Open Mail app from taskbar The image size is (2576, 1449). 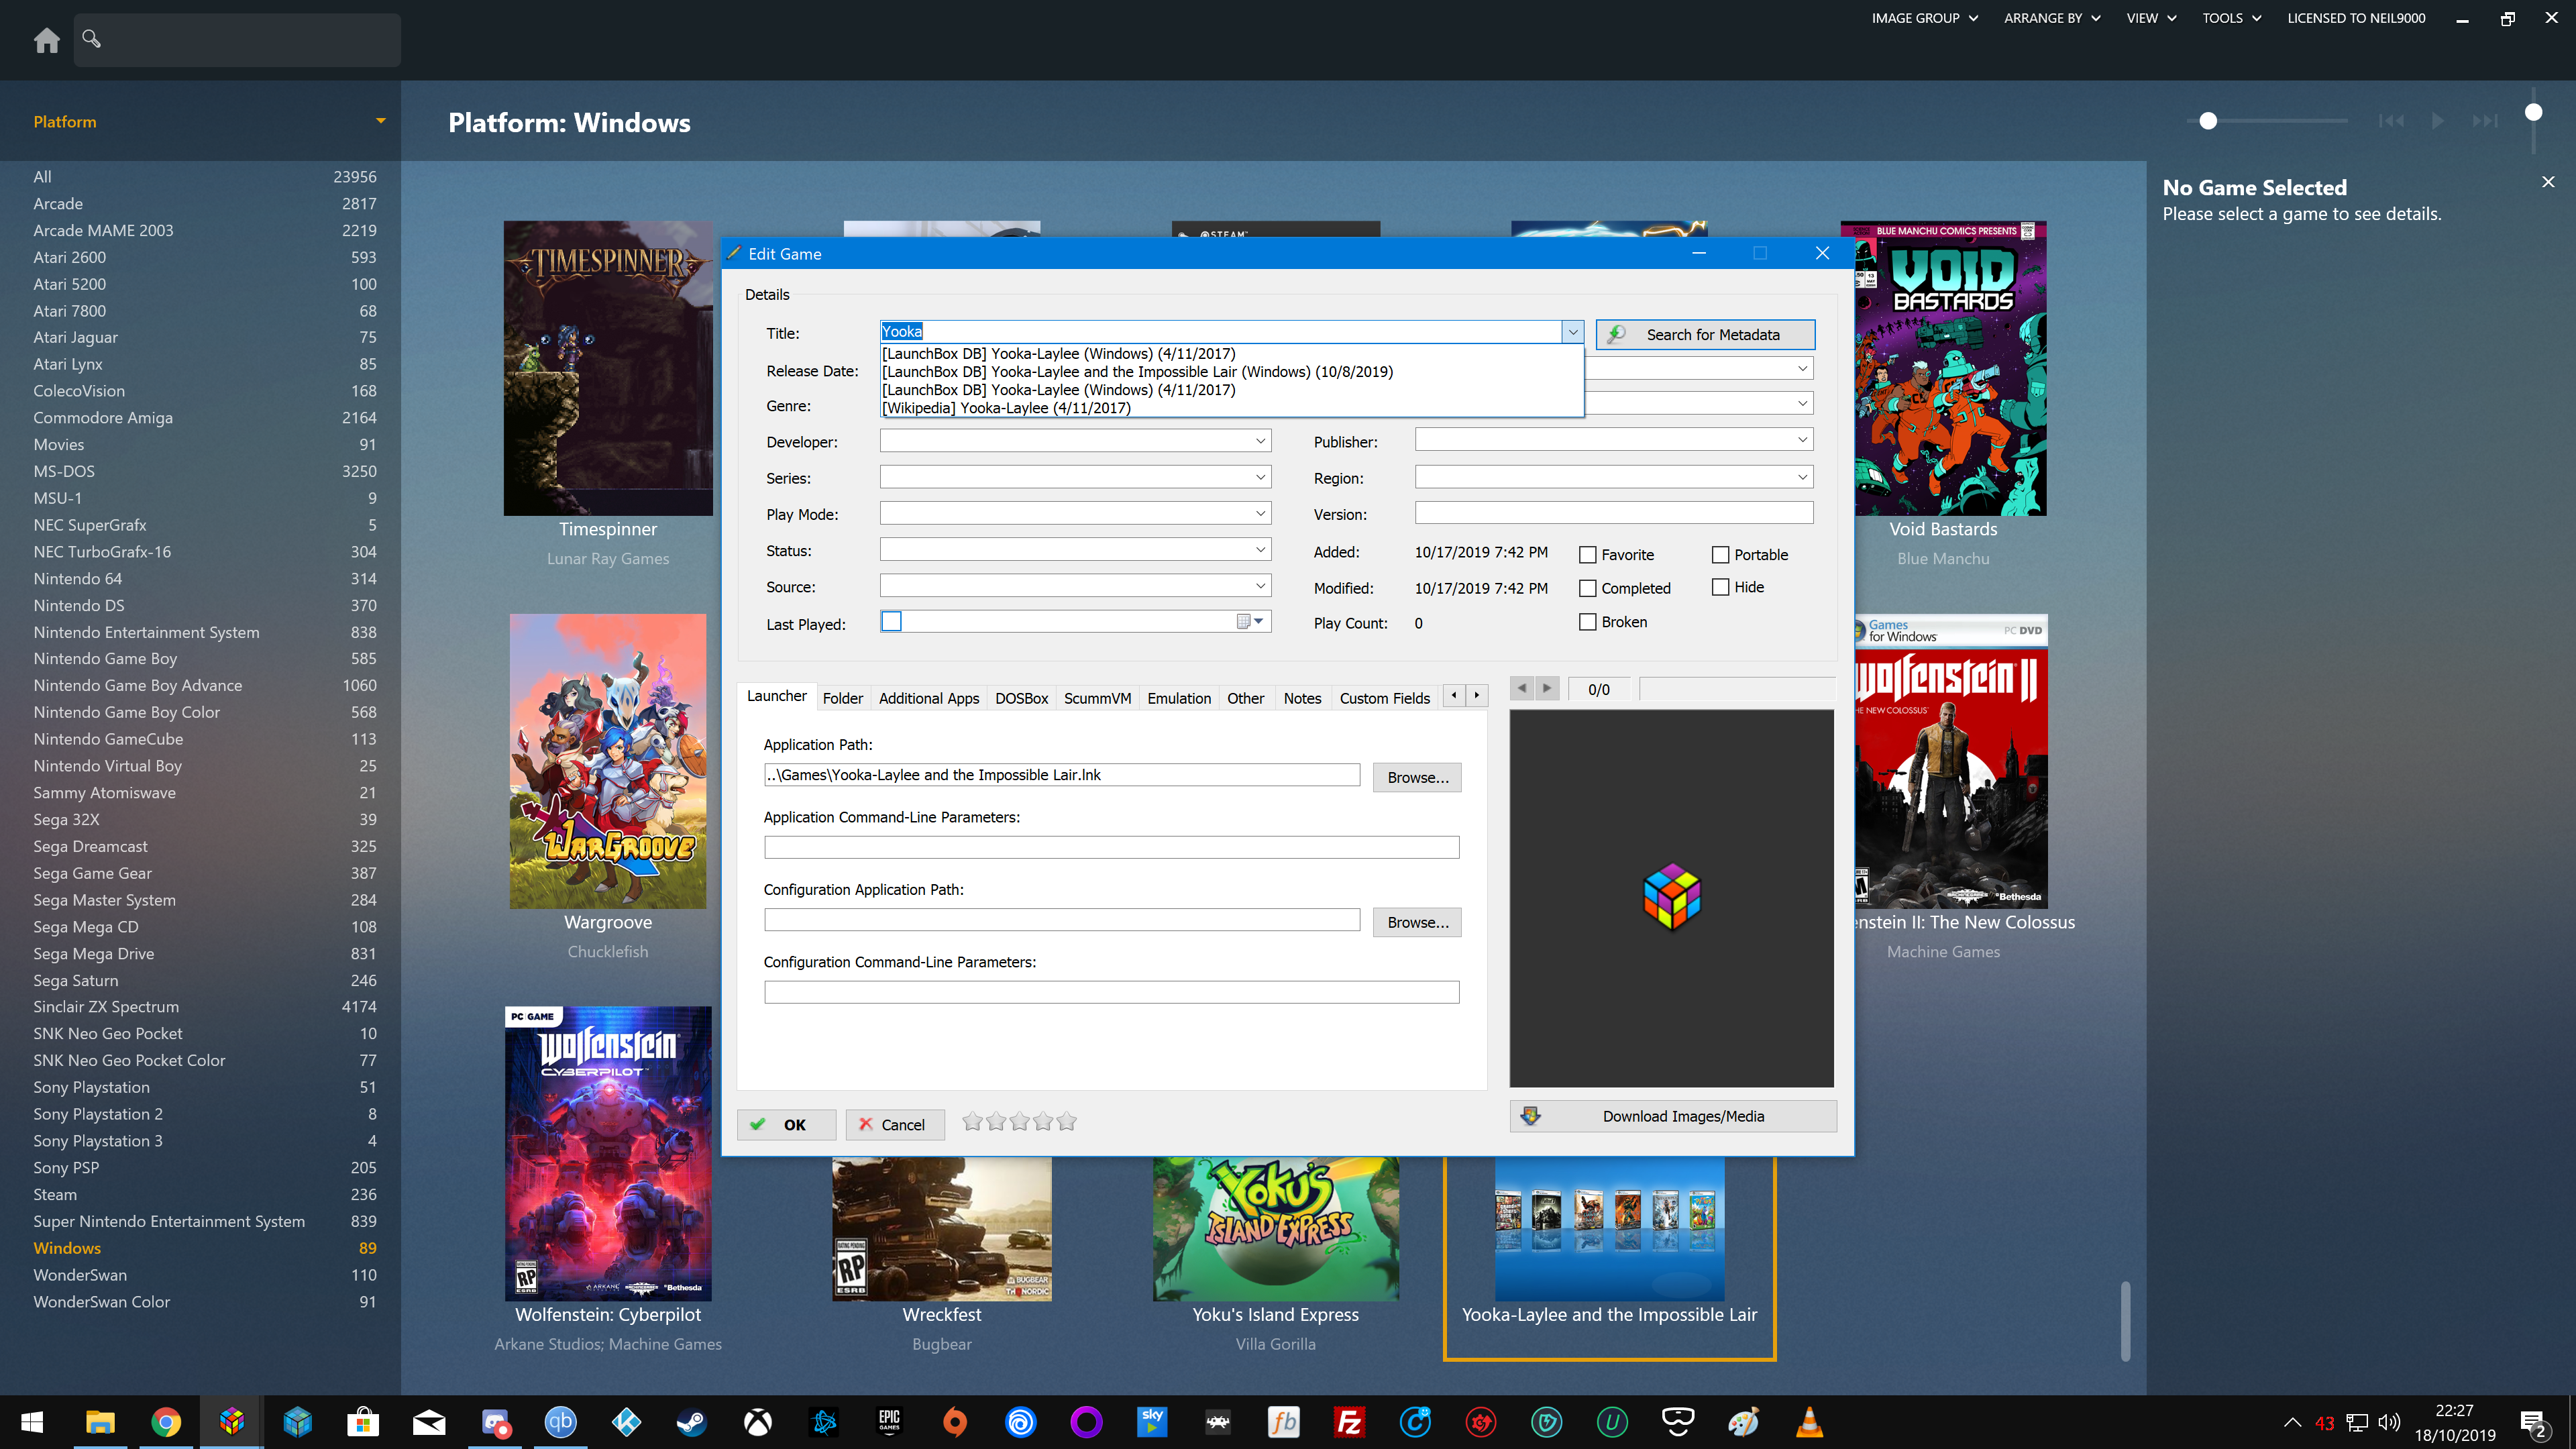[429, 1421]
